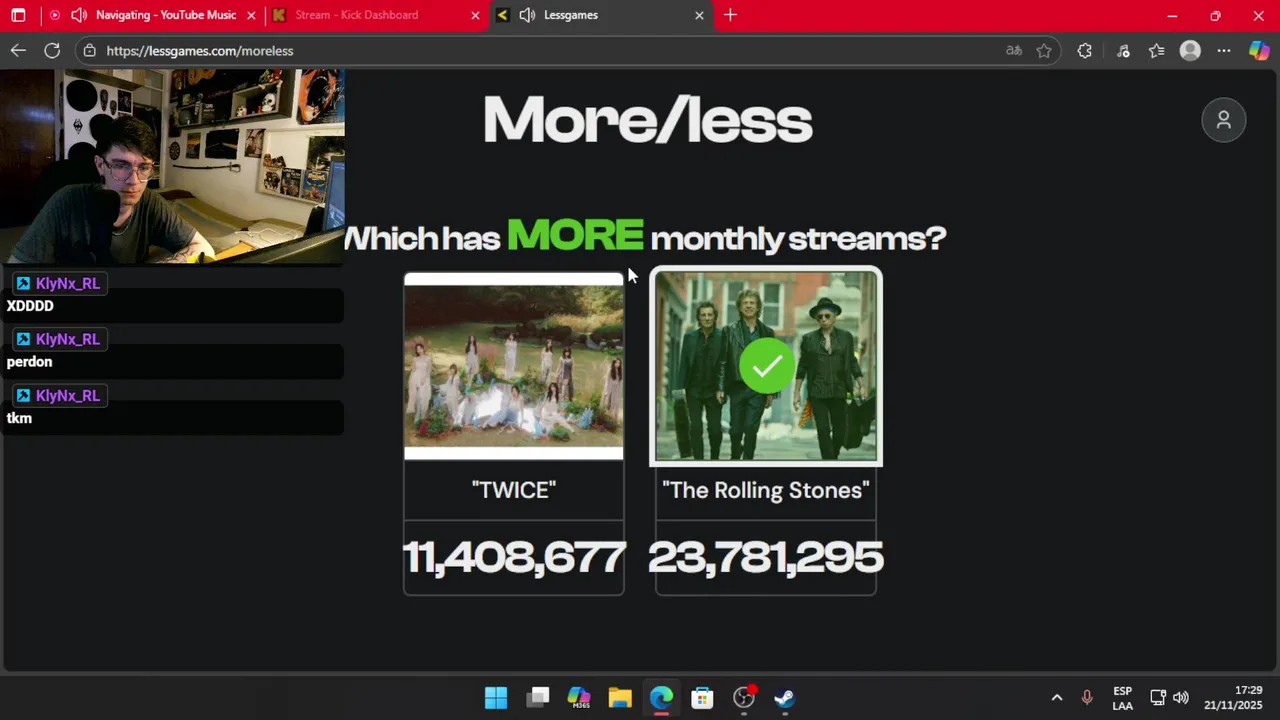Open the Copilot sidebar icon

[1259, 50]
